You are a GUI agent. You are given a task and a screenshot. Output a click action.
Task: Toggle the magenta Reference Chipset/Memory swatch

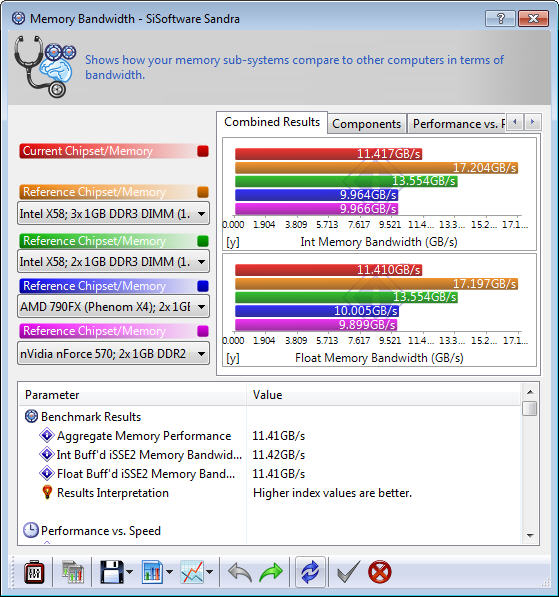click(x=203, y=331)
